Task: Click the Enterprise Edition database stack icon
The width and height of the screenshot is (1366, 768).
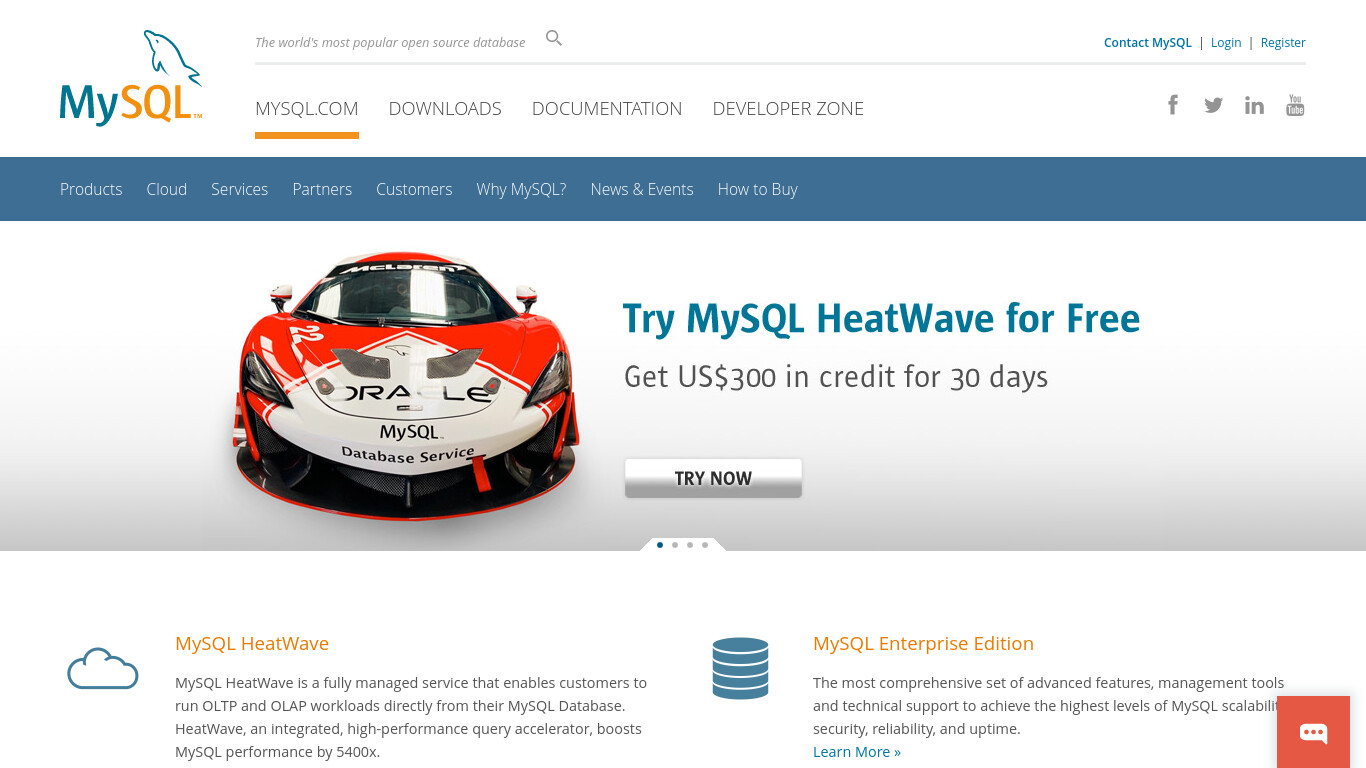Action: pos(740,668)
